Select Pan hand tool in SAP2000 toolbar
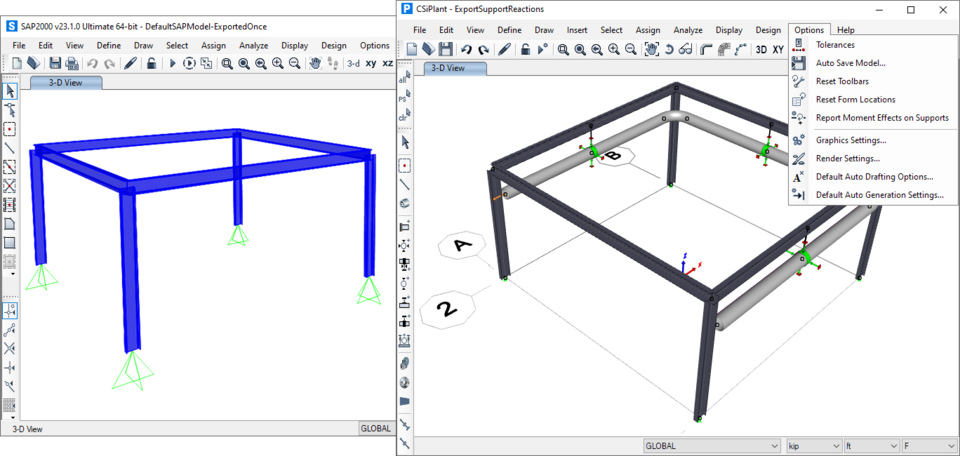 [316, 63]
